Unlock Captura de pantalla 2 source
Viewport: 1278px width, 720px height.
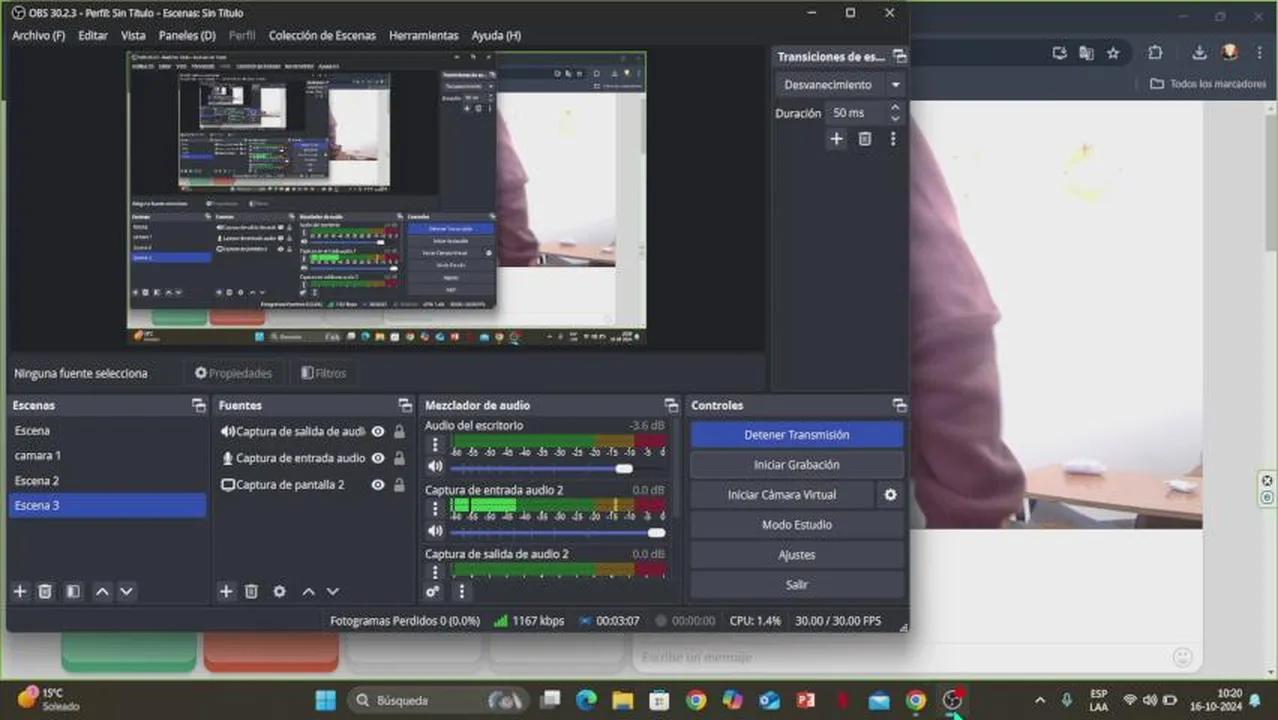tap(399, 484)
